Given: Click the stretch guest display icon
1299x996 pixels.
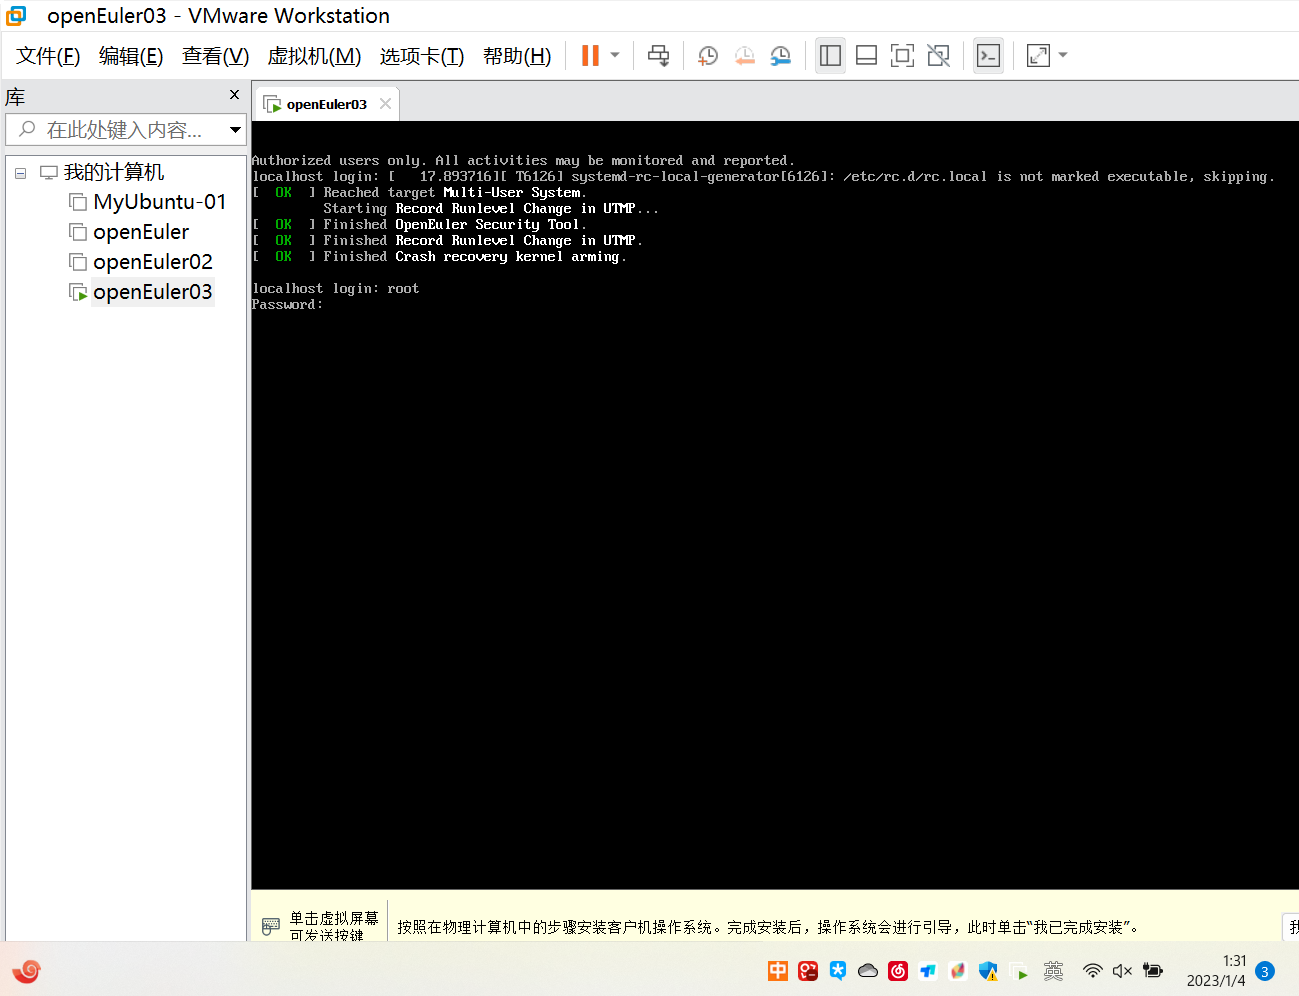Looking at the screenshot, I should pos(1038,56).
